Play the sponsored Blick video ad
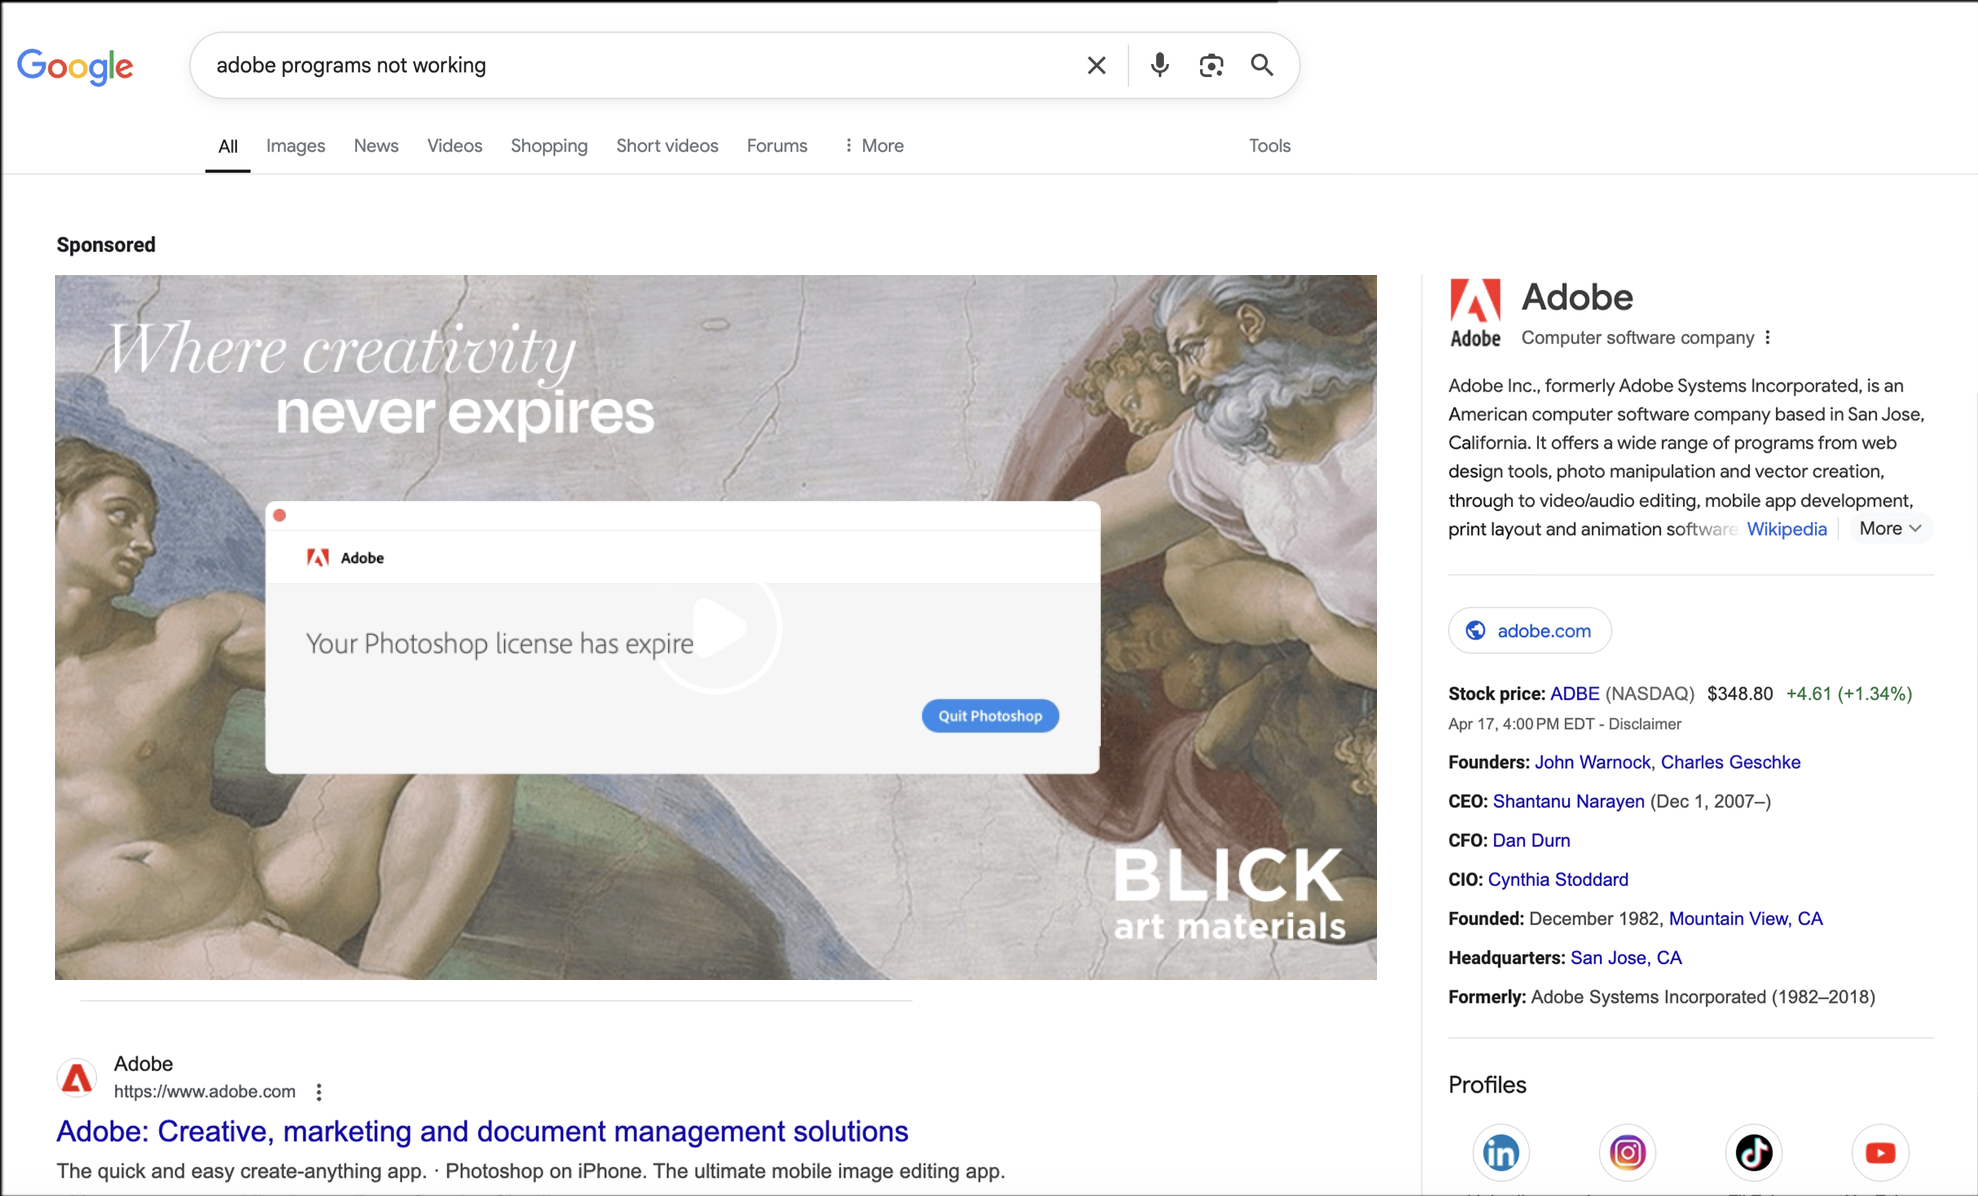The image size is (1978, 1196). coord(716,628)
